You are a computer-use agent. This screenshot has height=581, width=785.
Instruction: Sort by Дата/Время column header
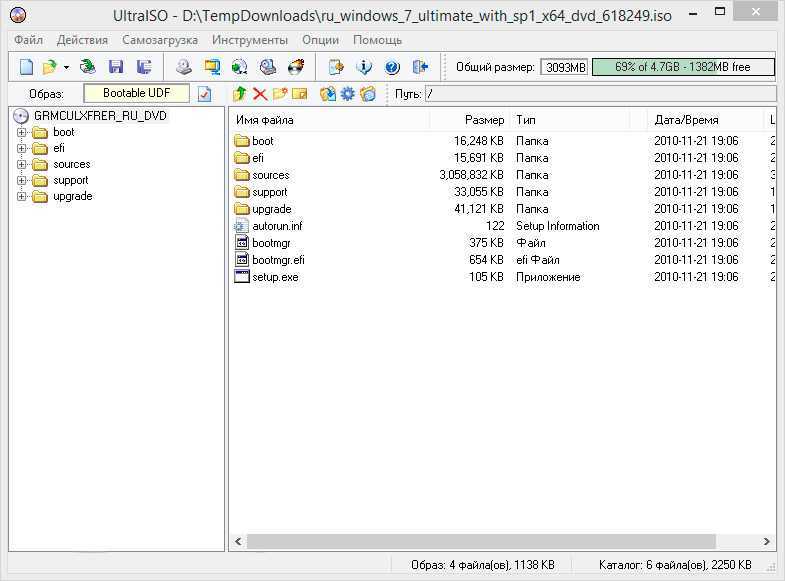[705, 120]
